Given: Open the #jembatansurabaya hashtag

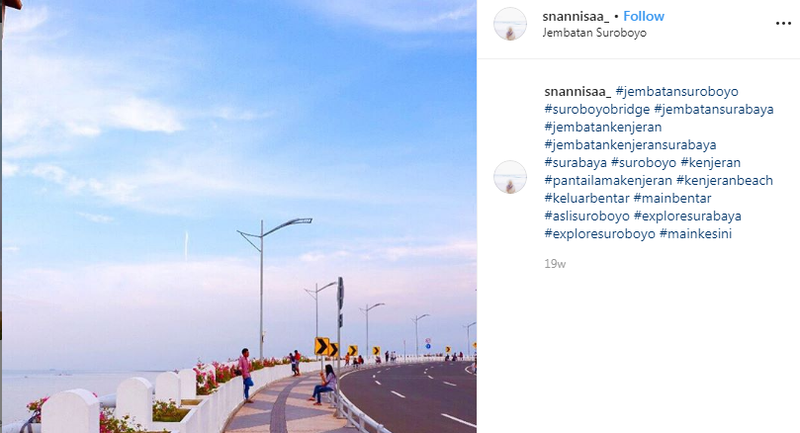Looking at the screenshot, I should [x=714, y=109].
